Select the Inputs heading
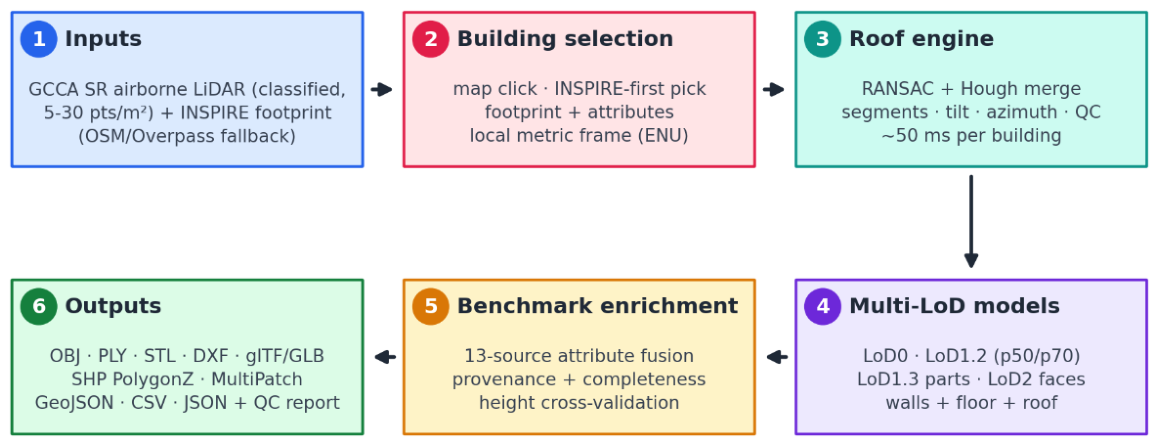The image size is (1158, 445). 103,39
